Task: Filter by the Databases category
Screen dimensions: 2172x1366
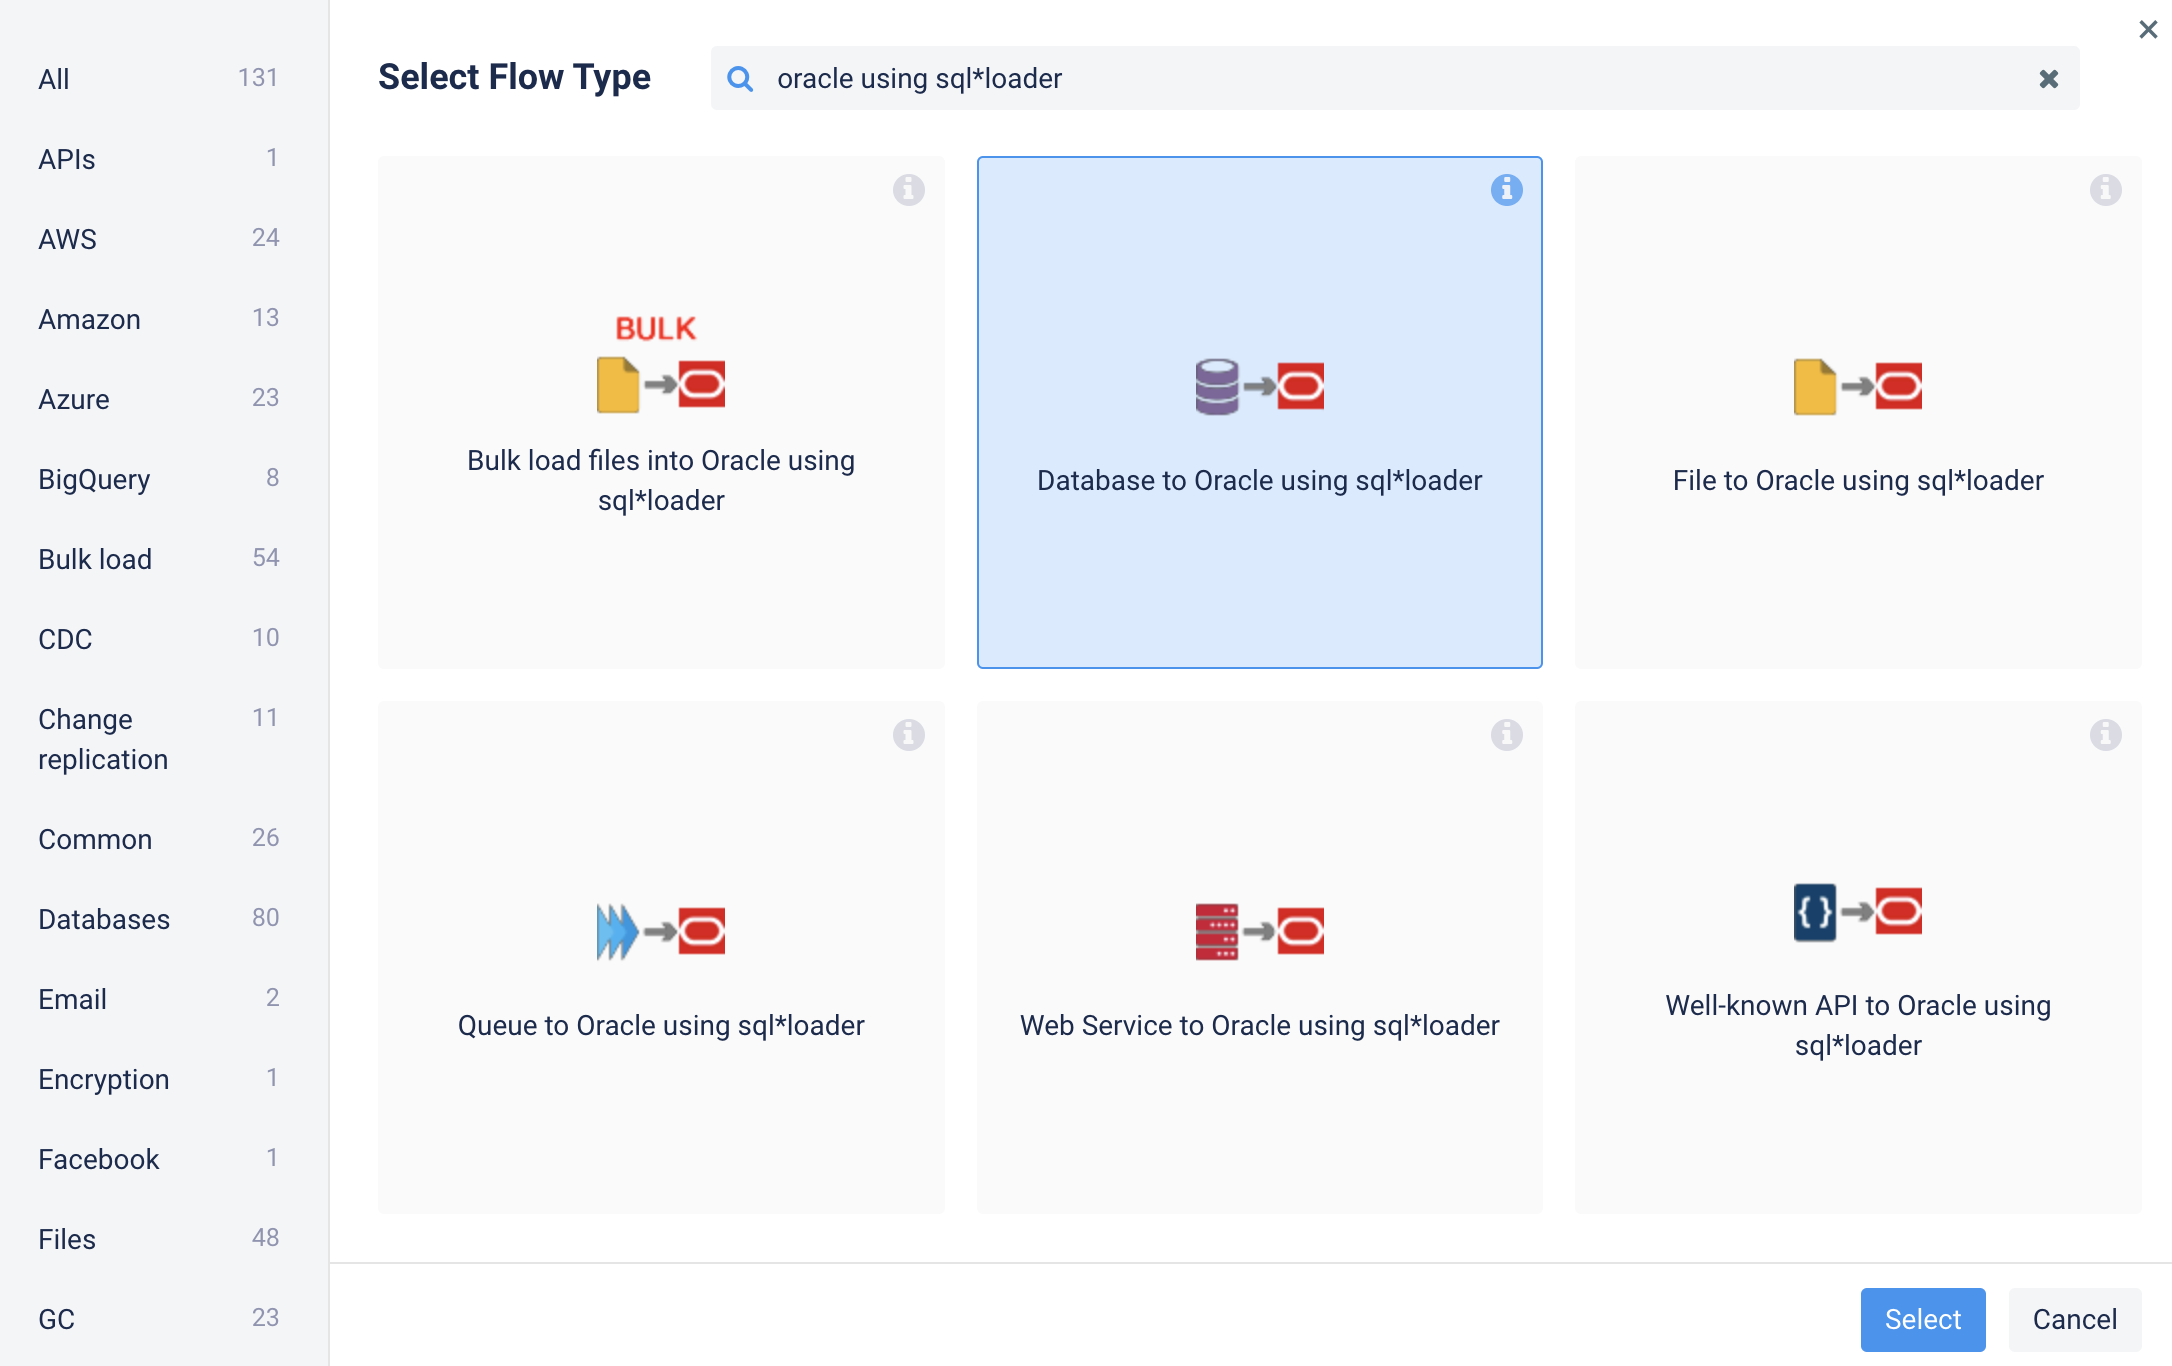Action: (x=104, y=919)
